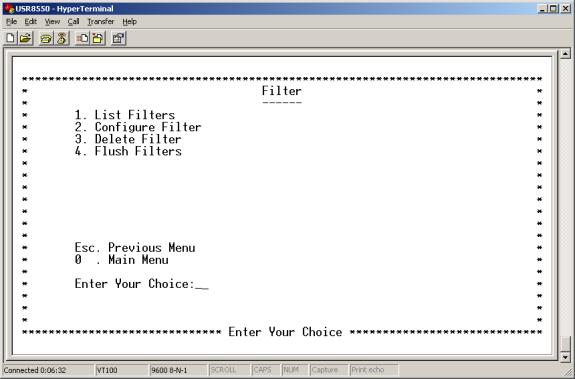Click the scrollbar down arrow

click(x=565, y=356)
